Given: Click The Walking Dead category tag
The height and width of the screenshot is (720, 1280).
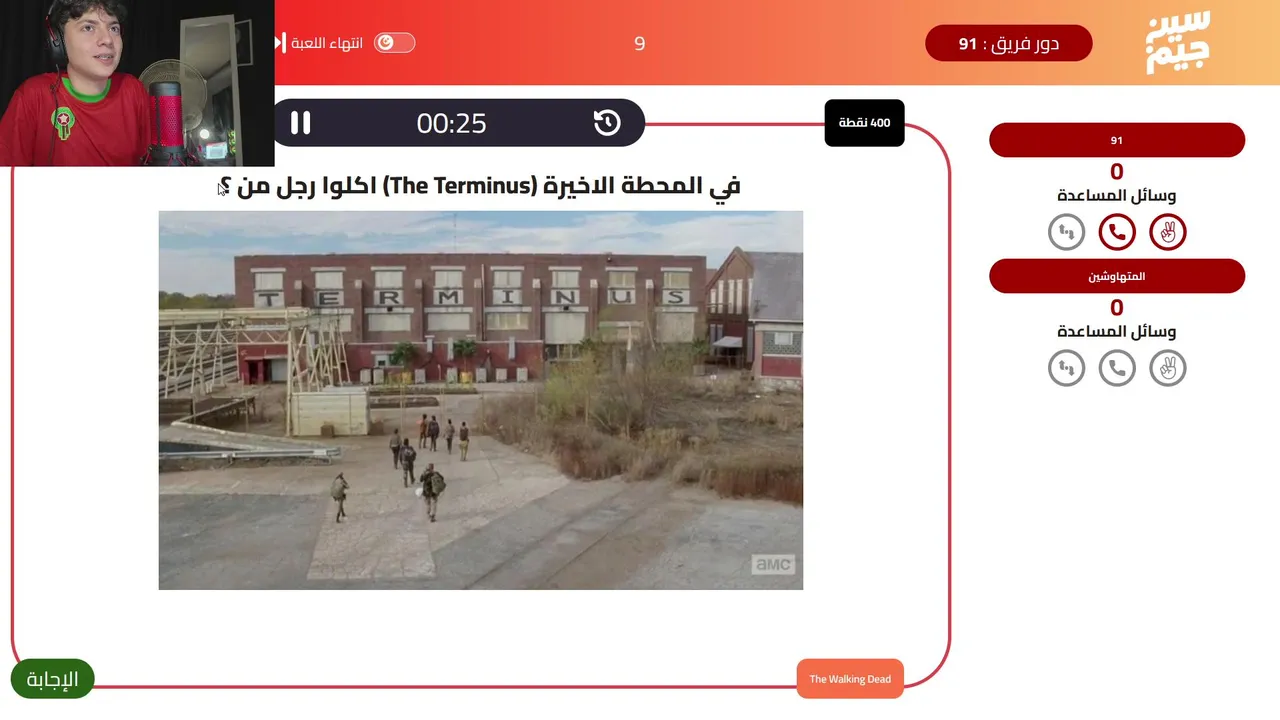Looking at the screenshot, I should click(850, 679).
